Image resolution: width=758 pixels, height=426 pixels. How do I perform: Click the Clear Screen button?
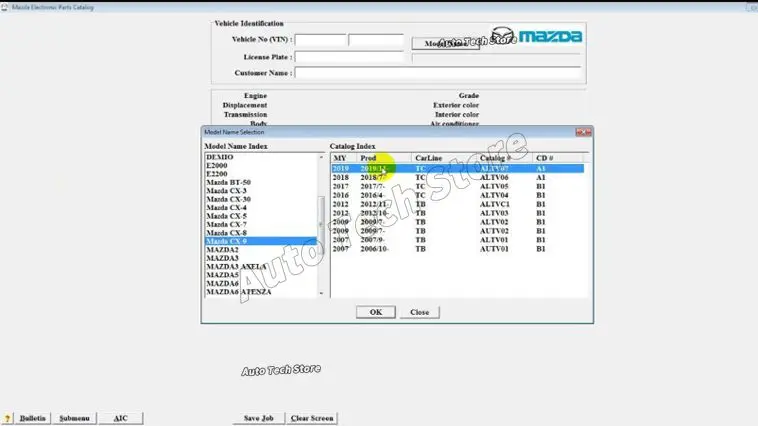click(x=312, y=418)
